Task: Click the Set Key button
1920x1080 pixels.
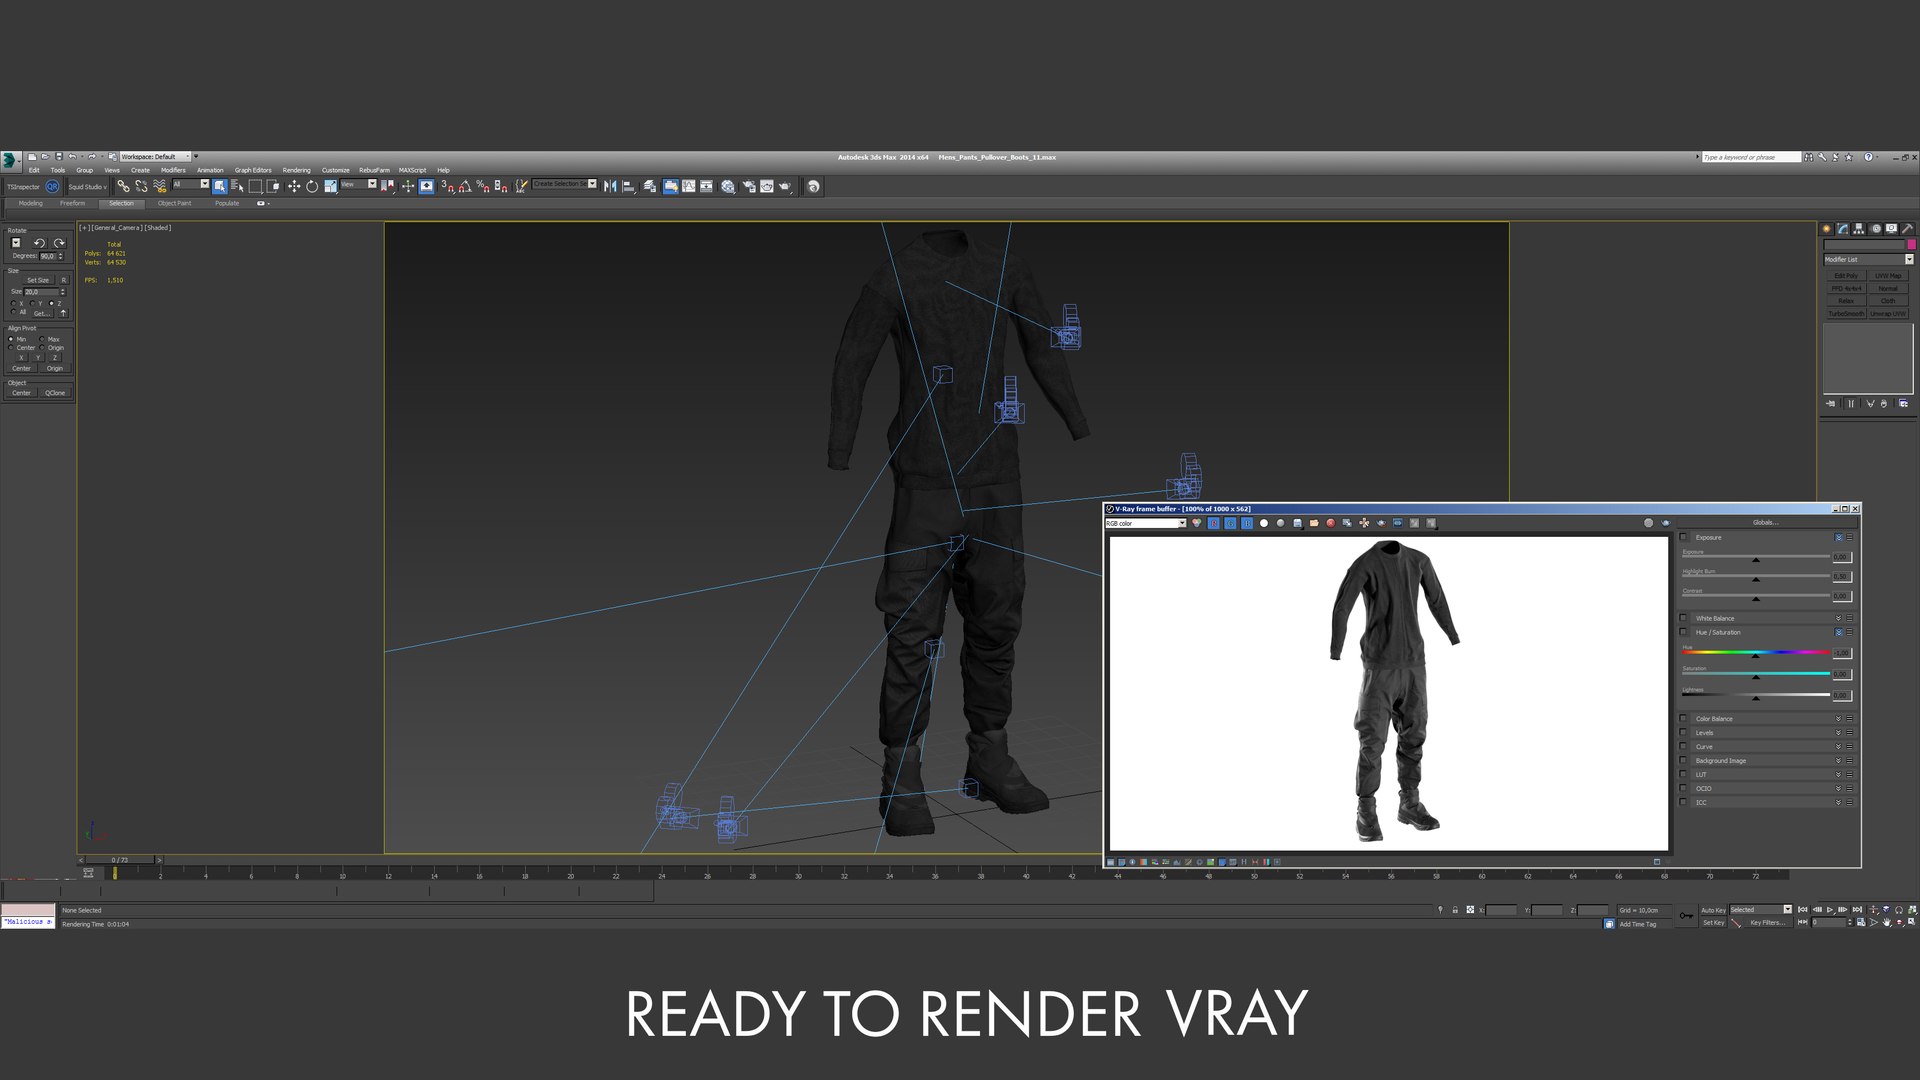Action: [1713, 923]
